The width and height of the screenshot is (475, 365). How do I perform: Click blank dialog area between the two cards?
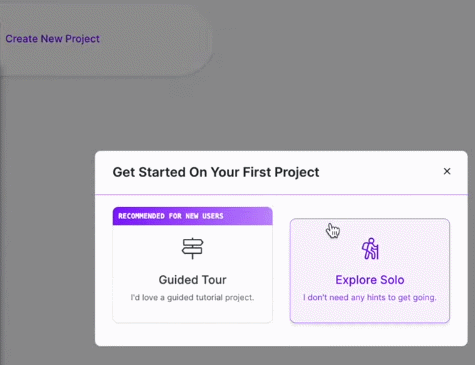coord(281,267)
